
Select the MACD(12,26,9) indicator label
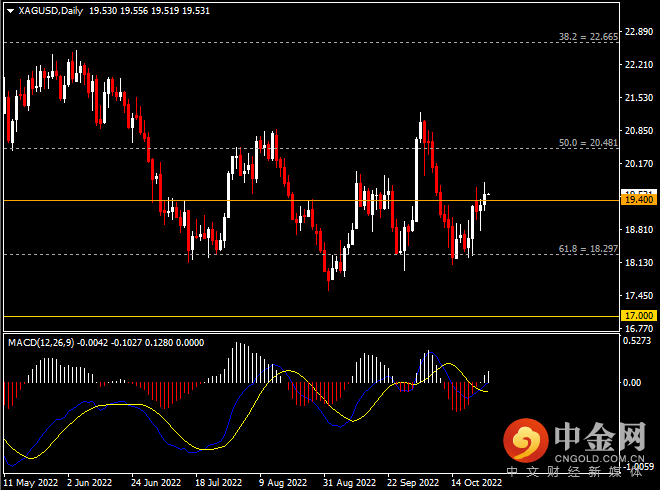click(41, 343)
